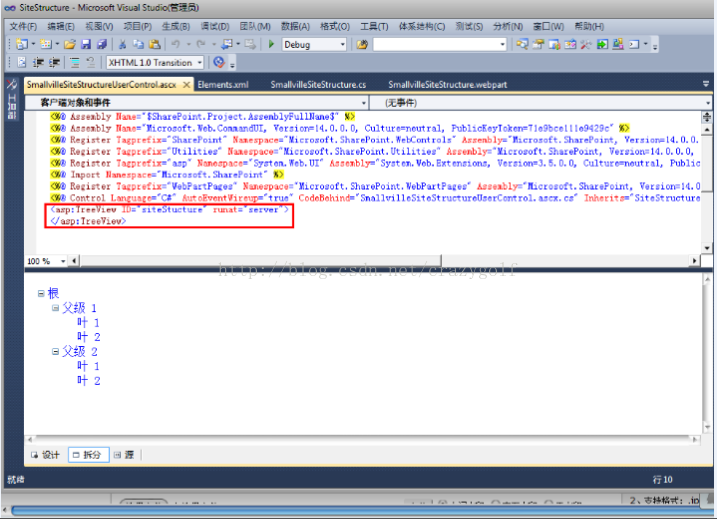
Task: Open the 编辑(E) menu
Action: coord(61,27)
